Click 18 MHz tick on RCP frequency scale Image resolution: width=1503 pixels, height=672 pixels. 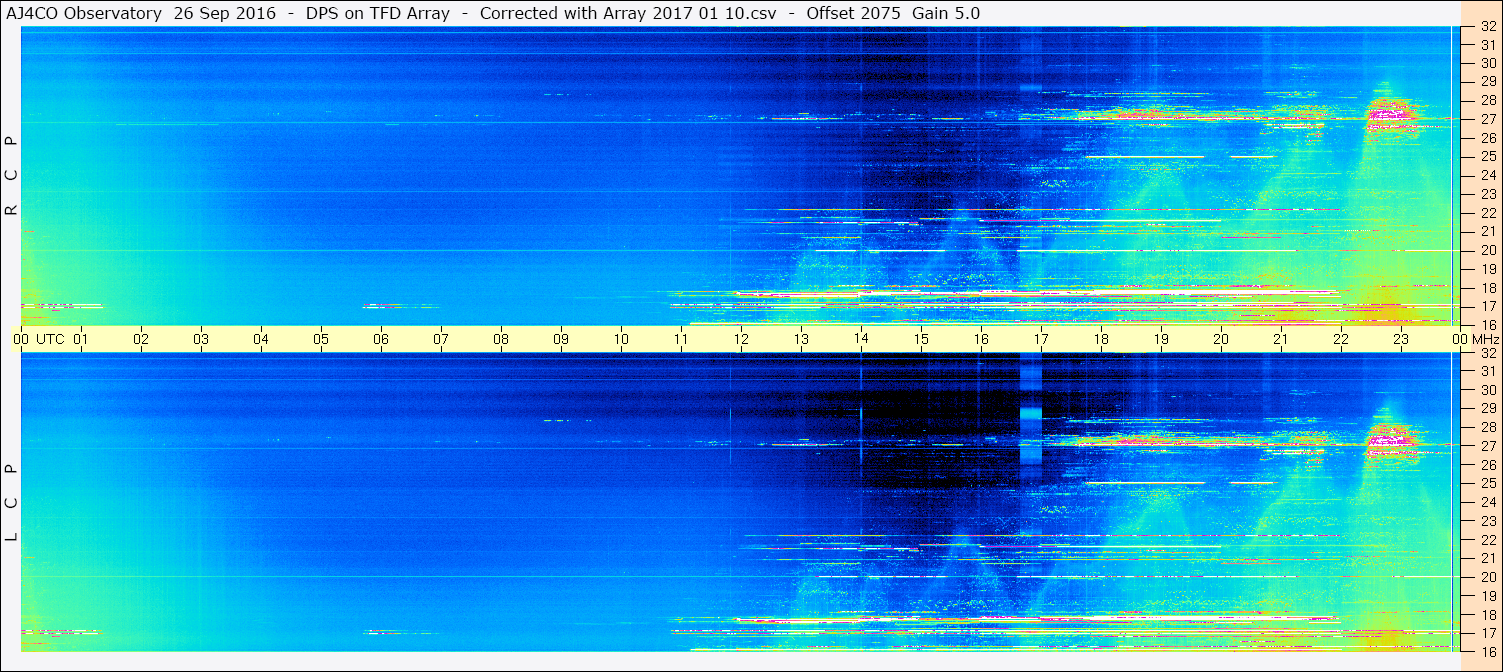pyautogui.click(x=1487, y=288)
